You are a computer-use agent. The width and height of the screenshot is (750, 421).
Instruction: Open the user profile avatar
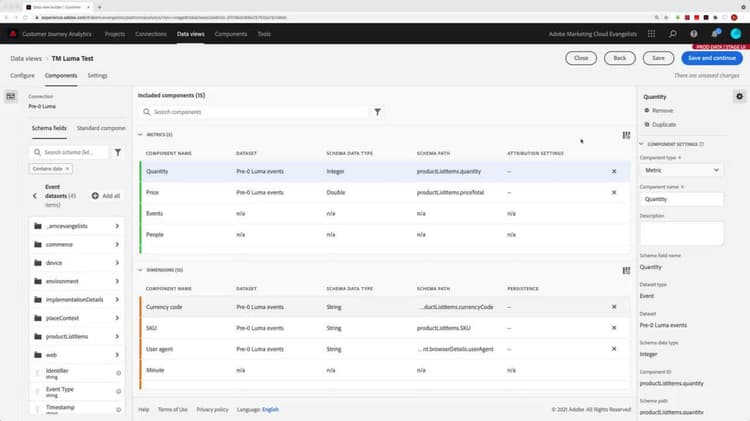(736, 33)
